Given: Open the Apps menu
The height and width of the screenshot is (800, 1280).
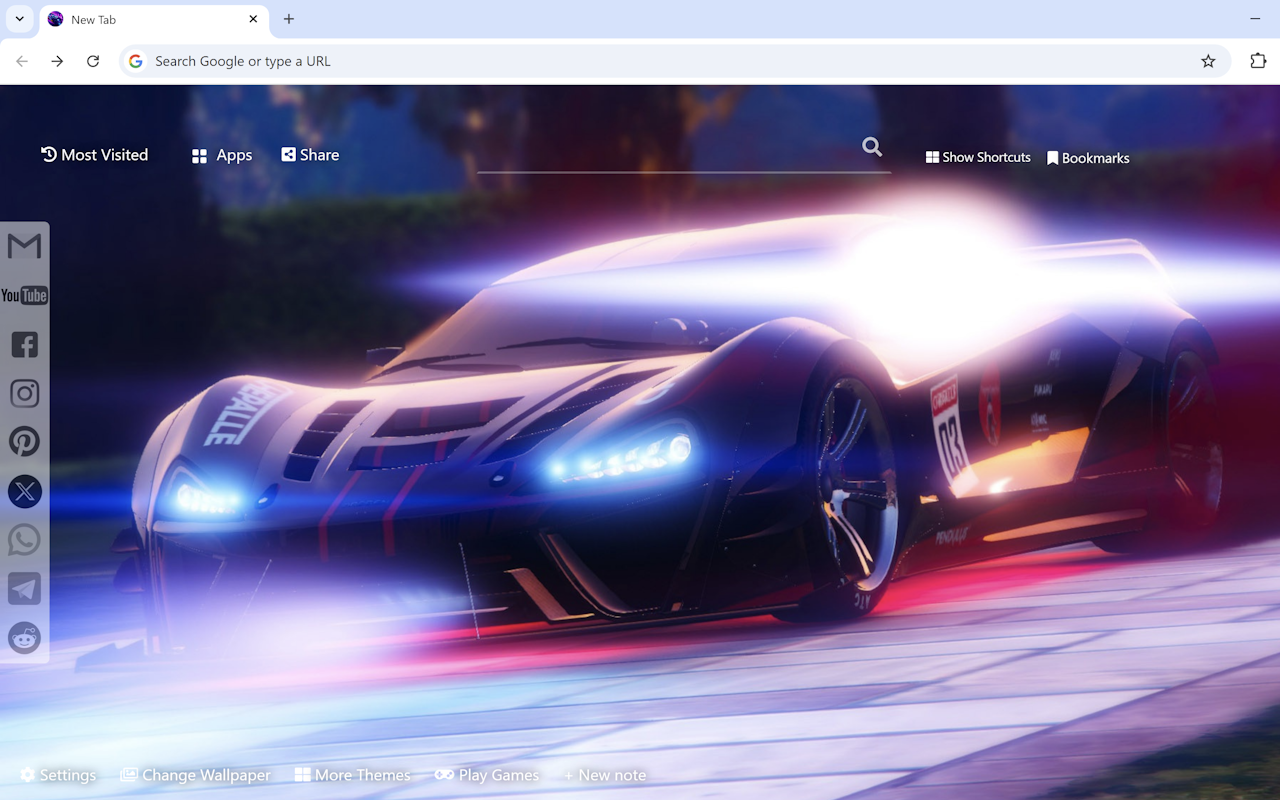Looking at the screenshot, I should click(220, 155).
